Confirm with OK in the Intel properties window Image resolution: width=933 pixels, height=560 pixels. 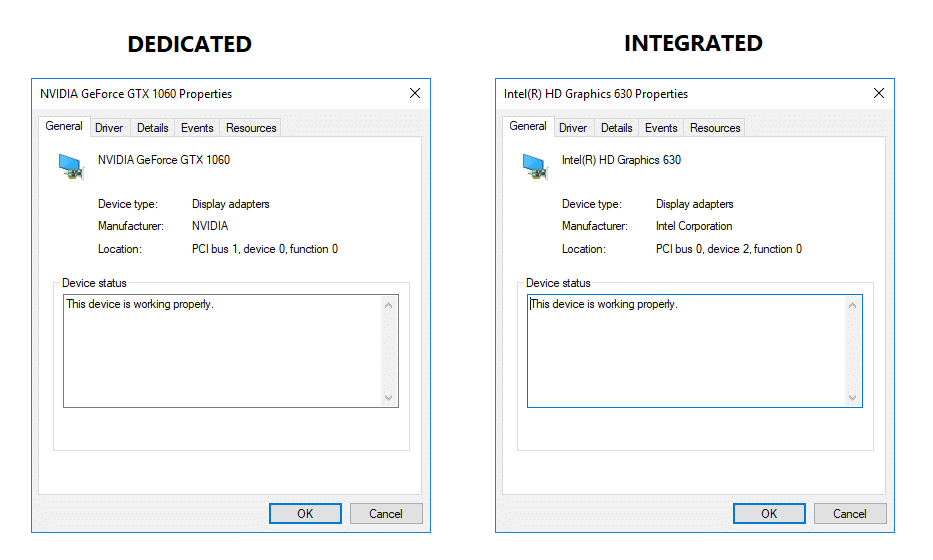[769, 514]
